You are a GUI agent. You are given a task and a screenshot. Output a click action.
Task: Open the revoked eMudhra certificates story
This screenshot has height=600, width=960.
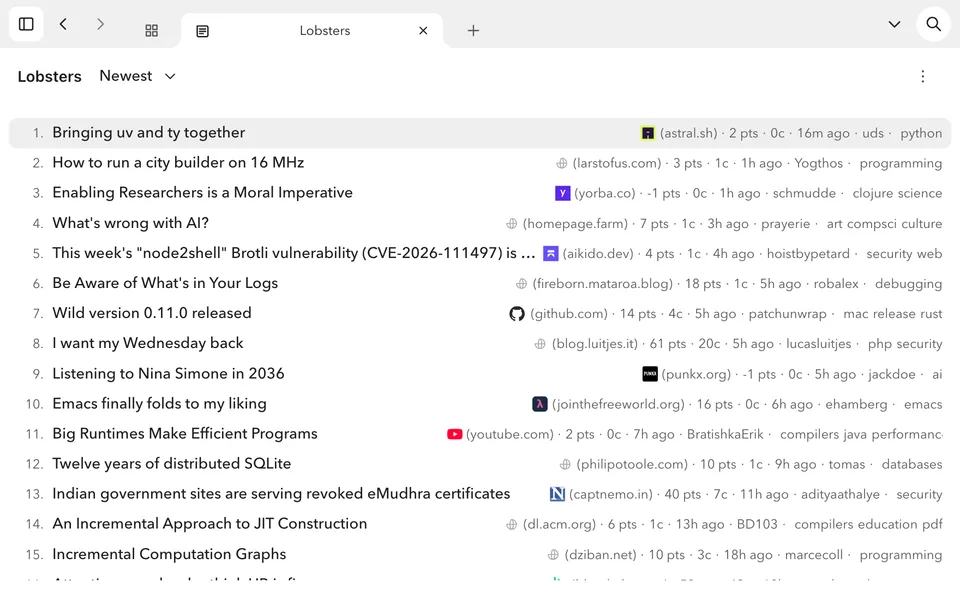coord(281,493)
